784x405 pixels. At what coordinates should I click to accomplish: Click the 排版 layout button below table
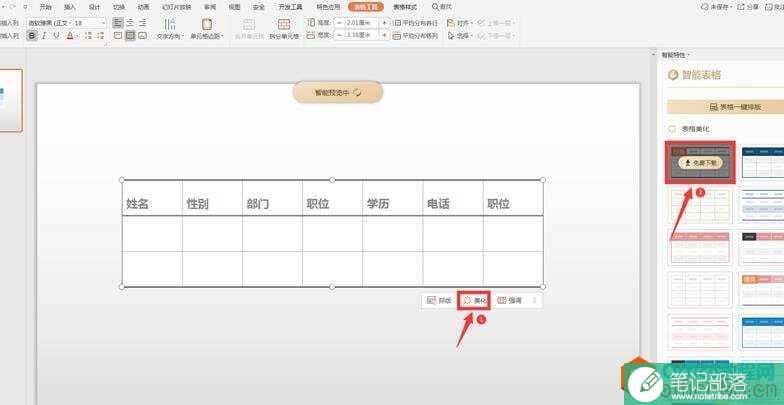[440, 300]
